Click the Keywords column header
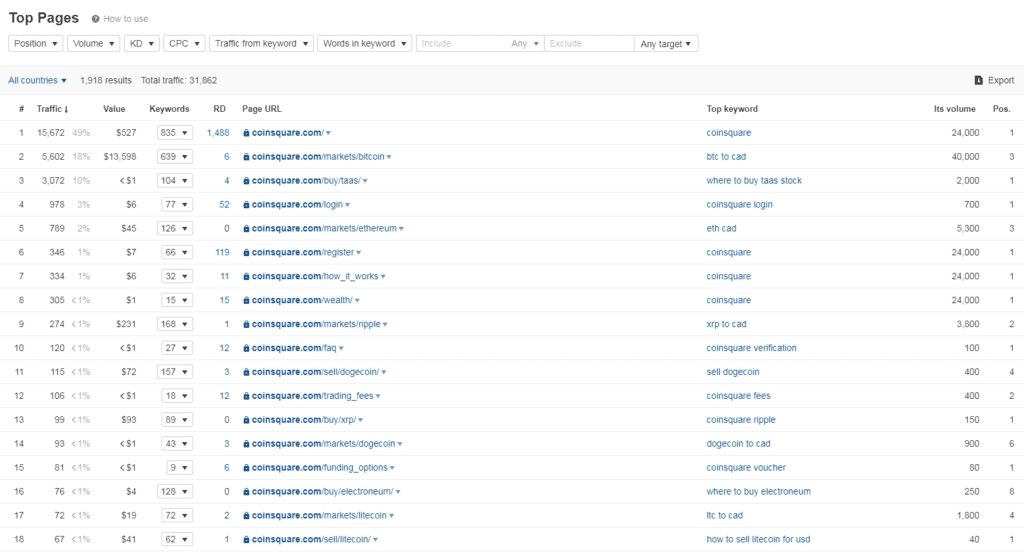The height and width of the screenshot is (554, 1024). click(x=169, y=109)
